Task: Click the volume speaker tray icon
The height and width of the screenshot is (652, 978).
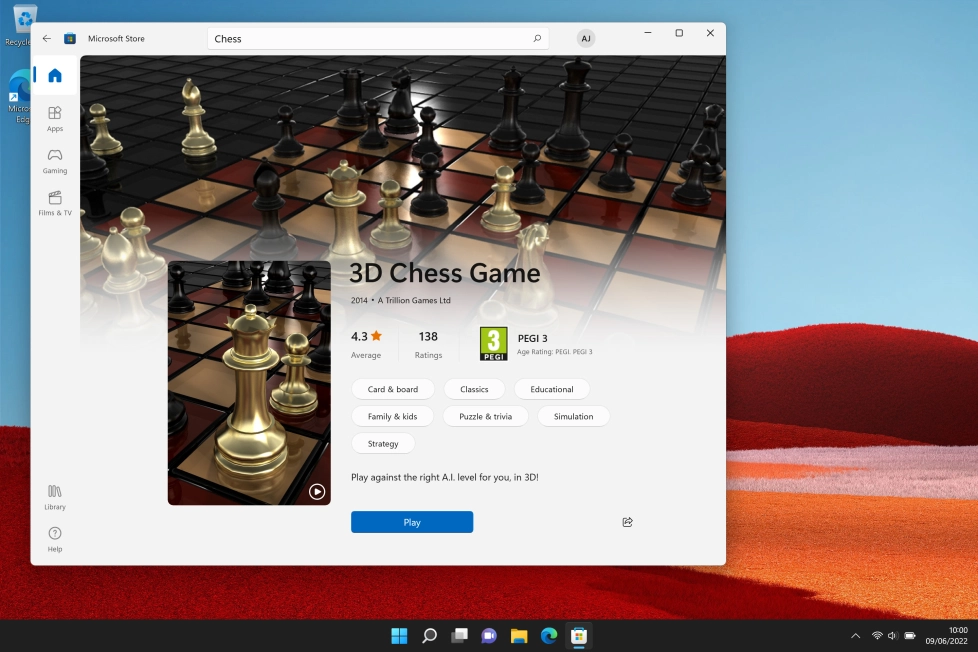Action: pos(893,636)
